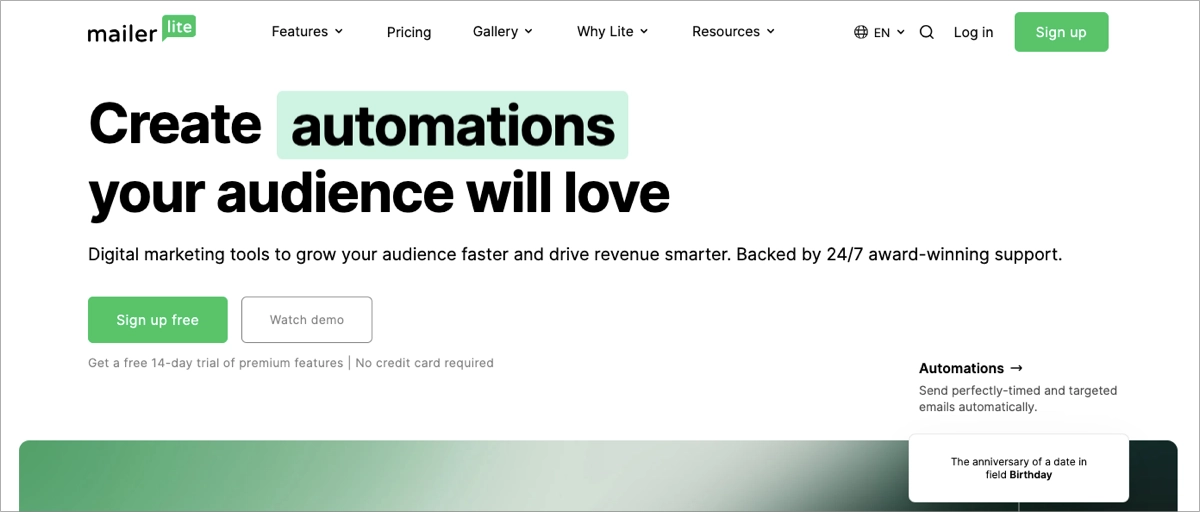
Task: Follow the Automations heading link
Action: [x=961, y=368]
